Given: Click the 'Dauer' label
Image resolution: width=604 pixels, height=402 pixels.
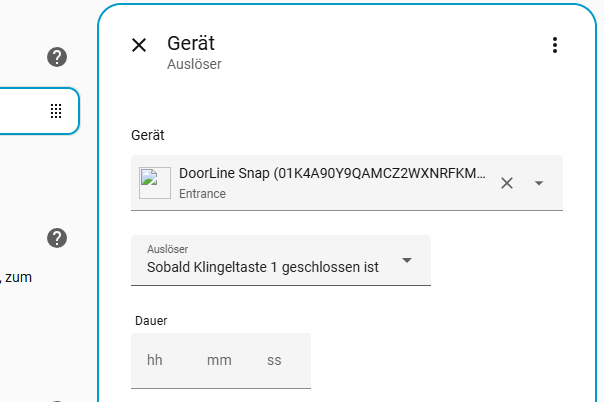Looking at the screenshot, I should [x=151, y=321].
